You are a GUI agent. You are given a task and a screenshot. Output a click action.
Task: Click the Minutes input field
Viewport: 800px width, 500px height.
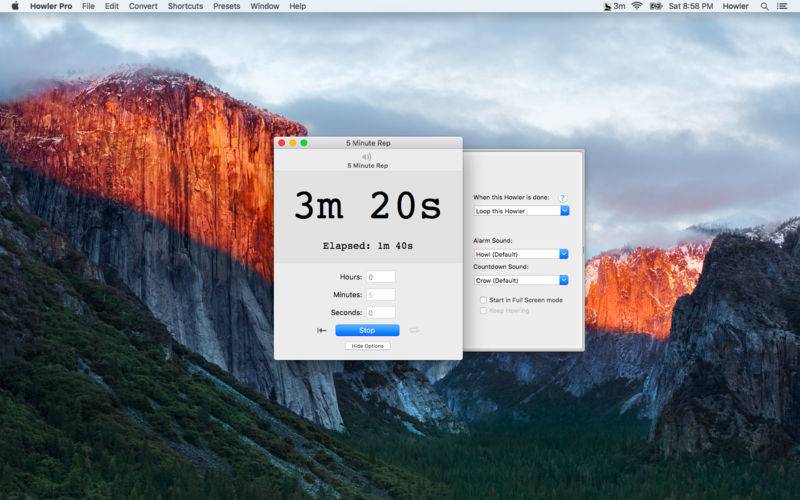[381, 295]
